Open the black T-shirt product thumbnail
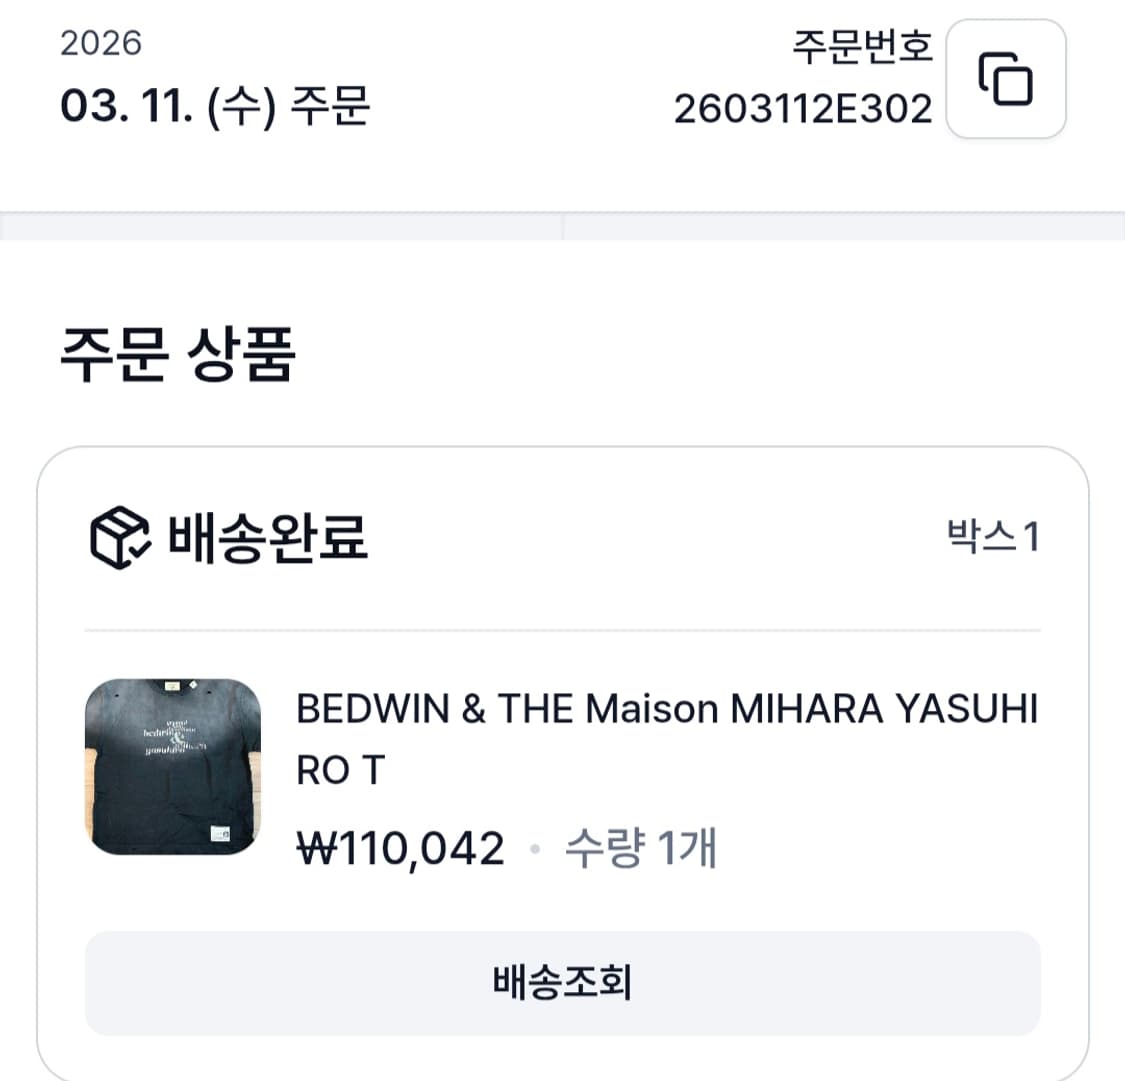Image resolution: width=1125 pixels, height=1081 pixels. pos(172,766)
